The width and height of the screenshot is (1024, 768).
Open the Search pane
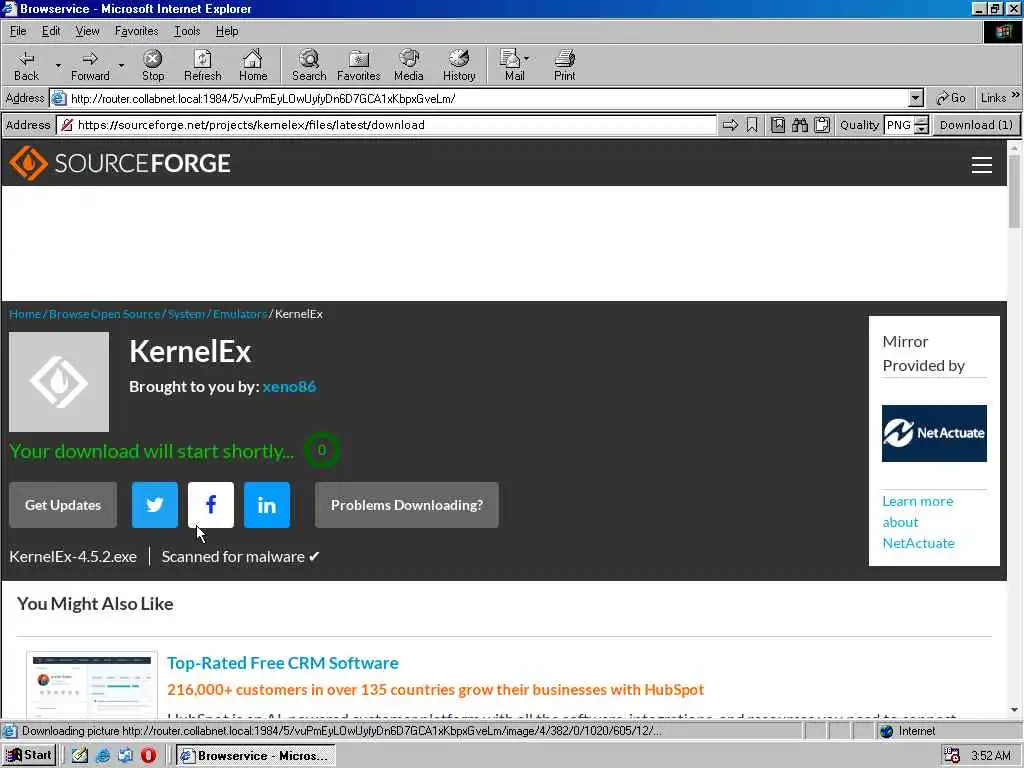(x=309, y=66)
